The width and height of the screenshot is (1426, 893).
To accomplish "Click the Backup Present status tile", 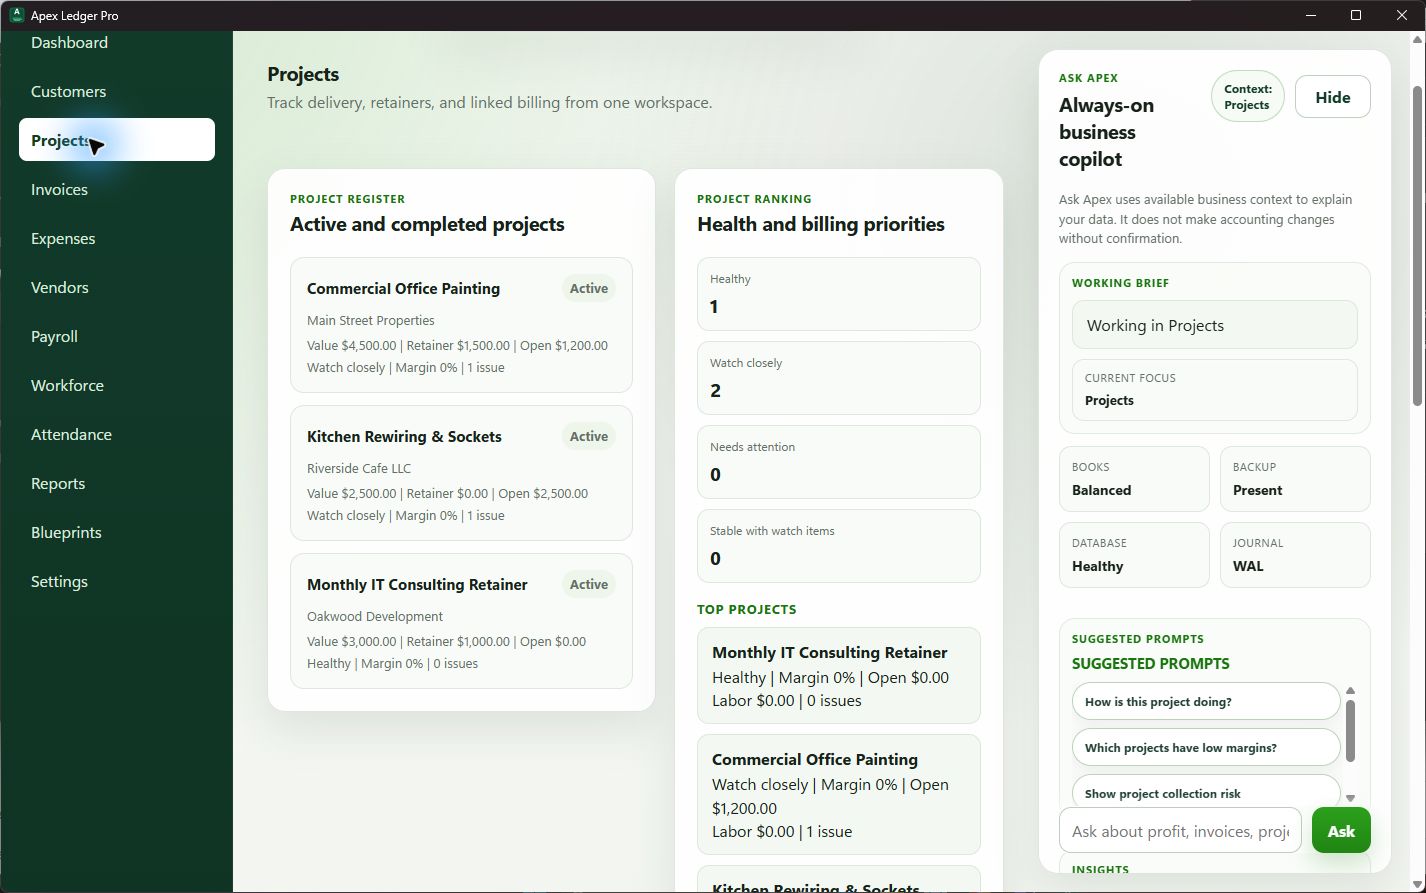I will tap(1294, 479).
